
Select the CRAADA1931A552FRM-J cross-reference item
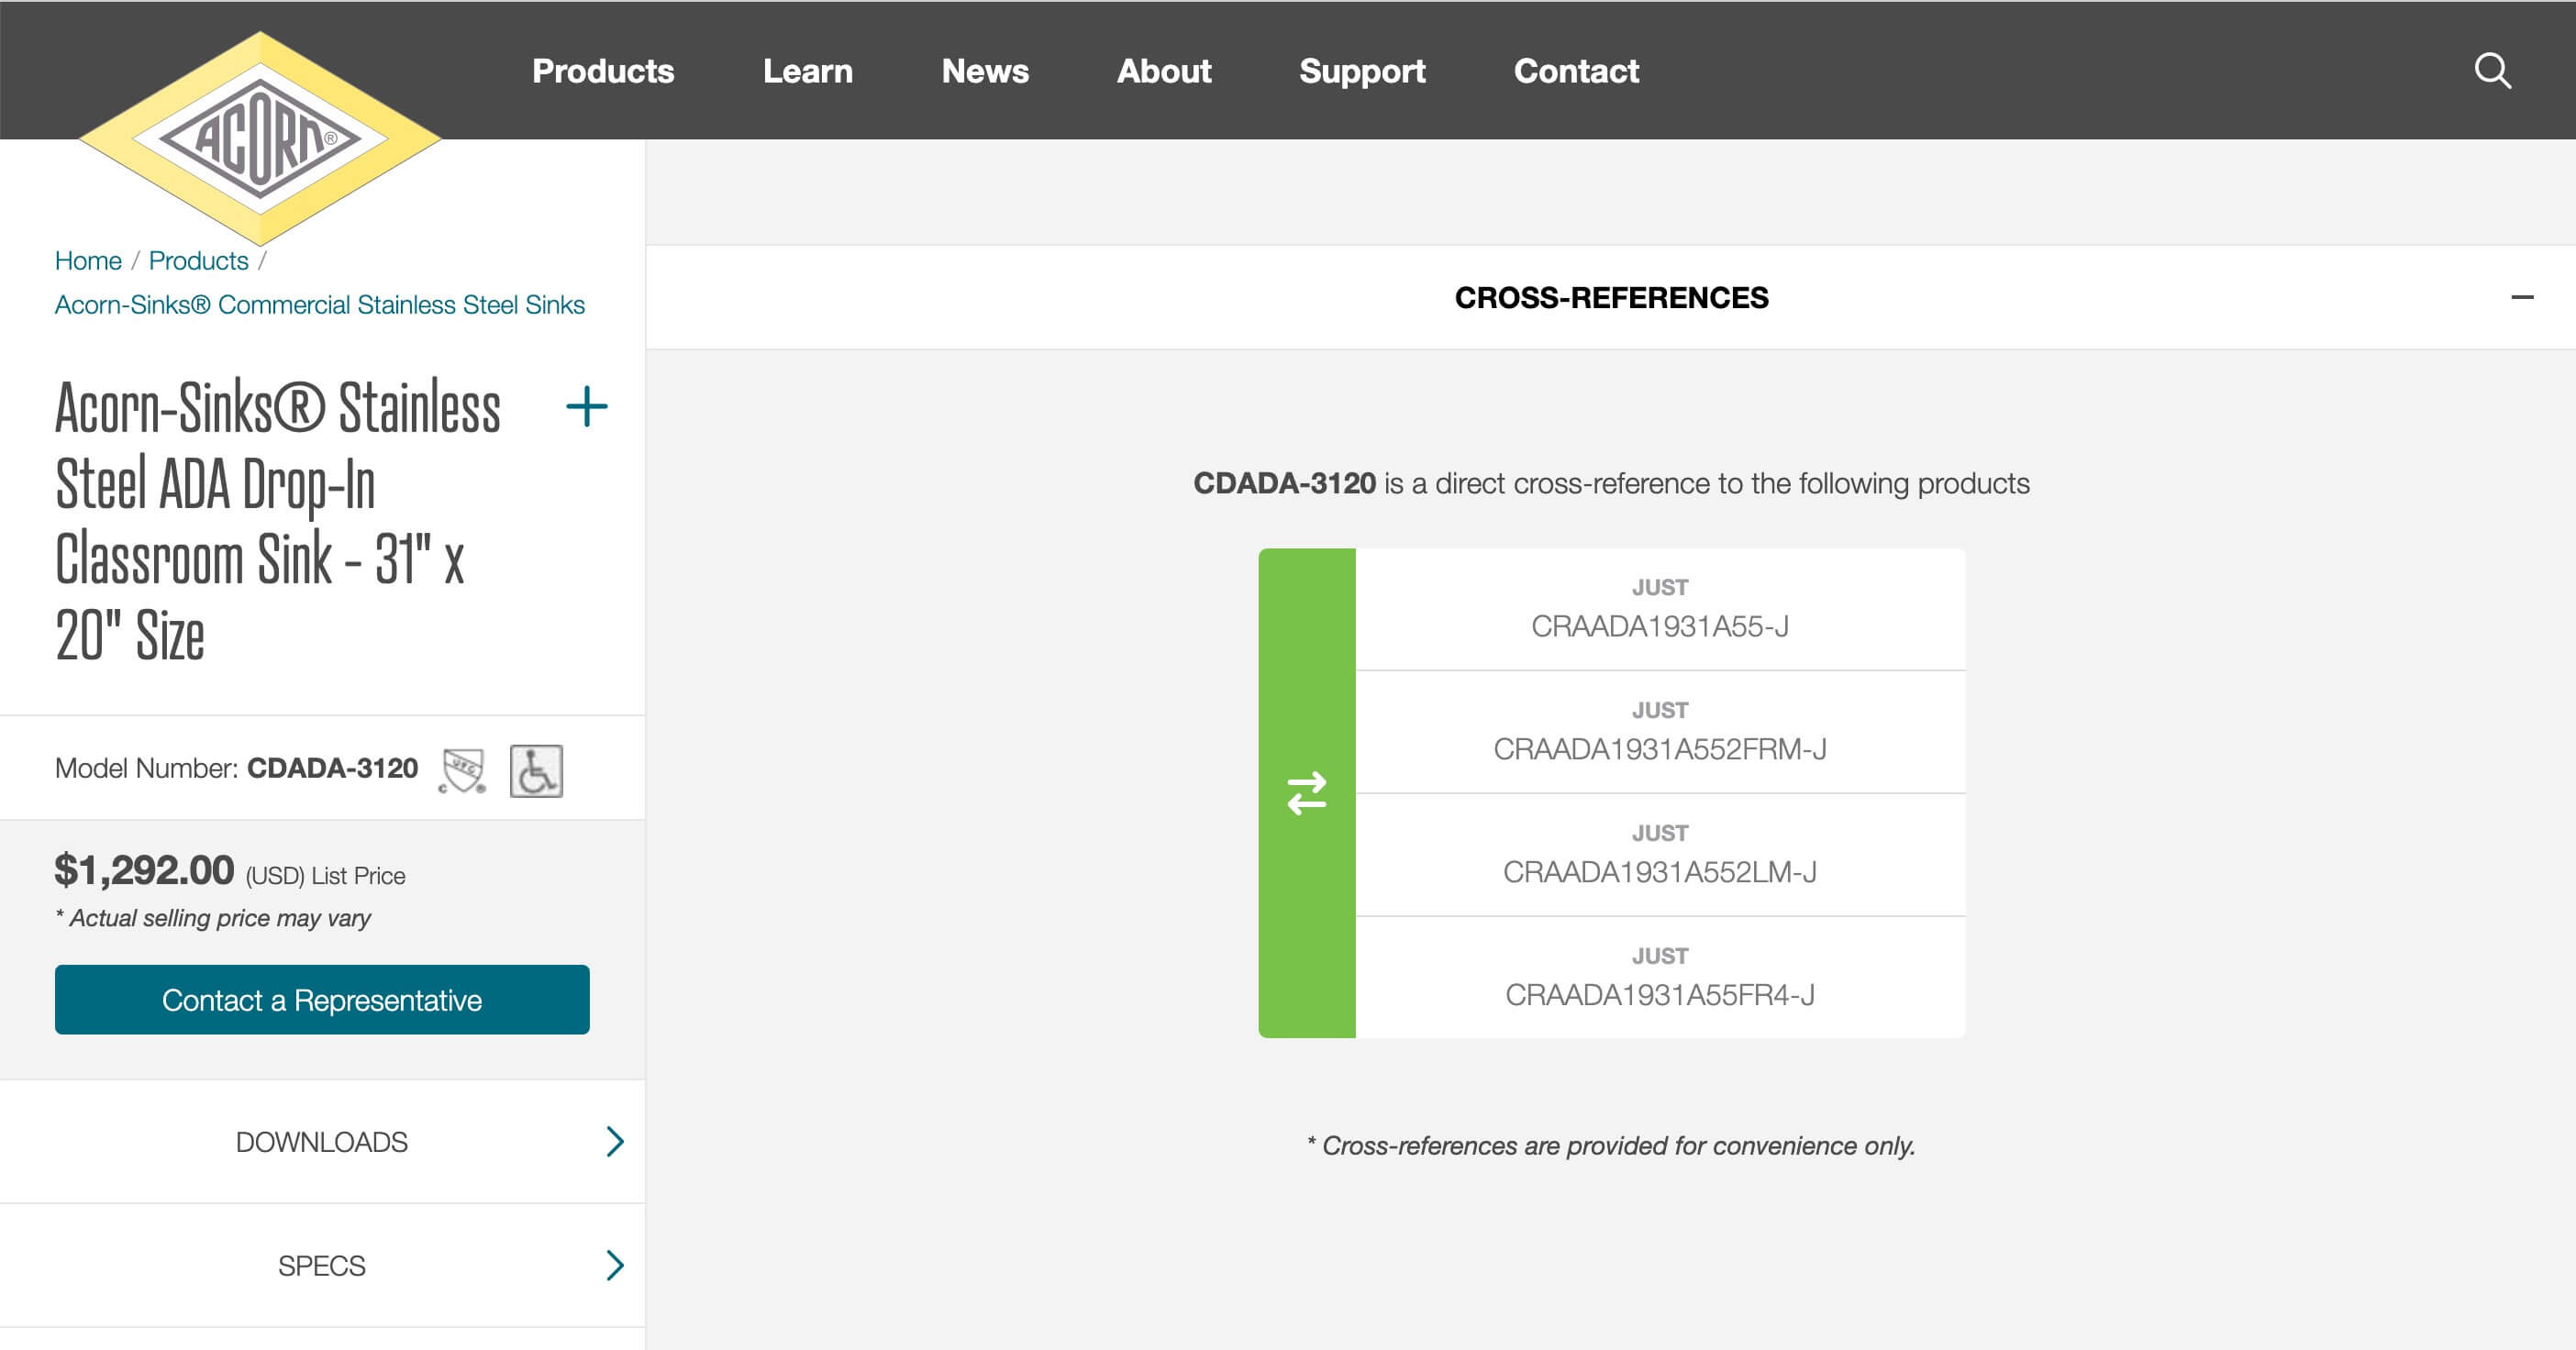pyautogui.click(x=1659, y=733)
